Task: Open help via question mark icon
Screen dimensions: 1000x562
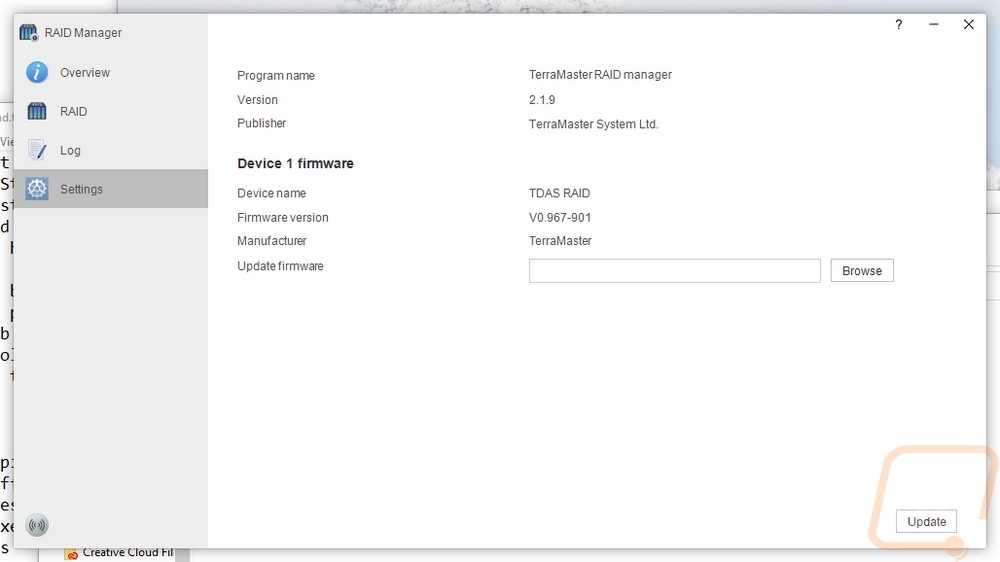Action: (899, 25)
